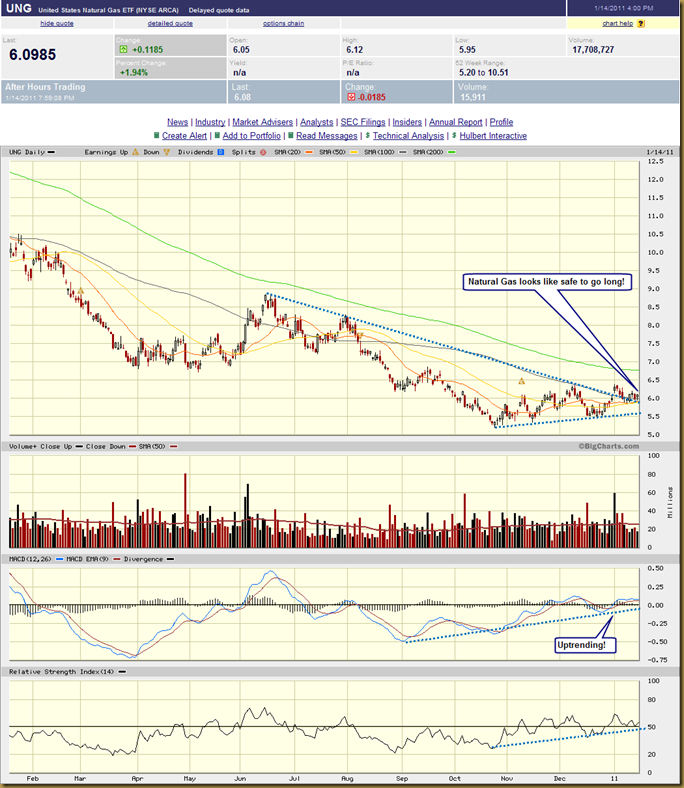Open the News link
Screen dimensions: 684x788
177,122
